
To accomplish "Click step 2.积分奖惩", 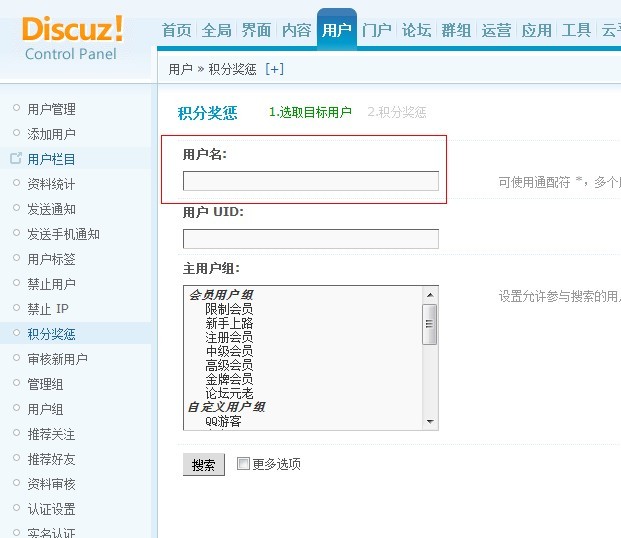I will (397, 112).
